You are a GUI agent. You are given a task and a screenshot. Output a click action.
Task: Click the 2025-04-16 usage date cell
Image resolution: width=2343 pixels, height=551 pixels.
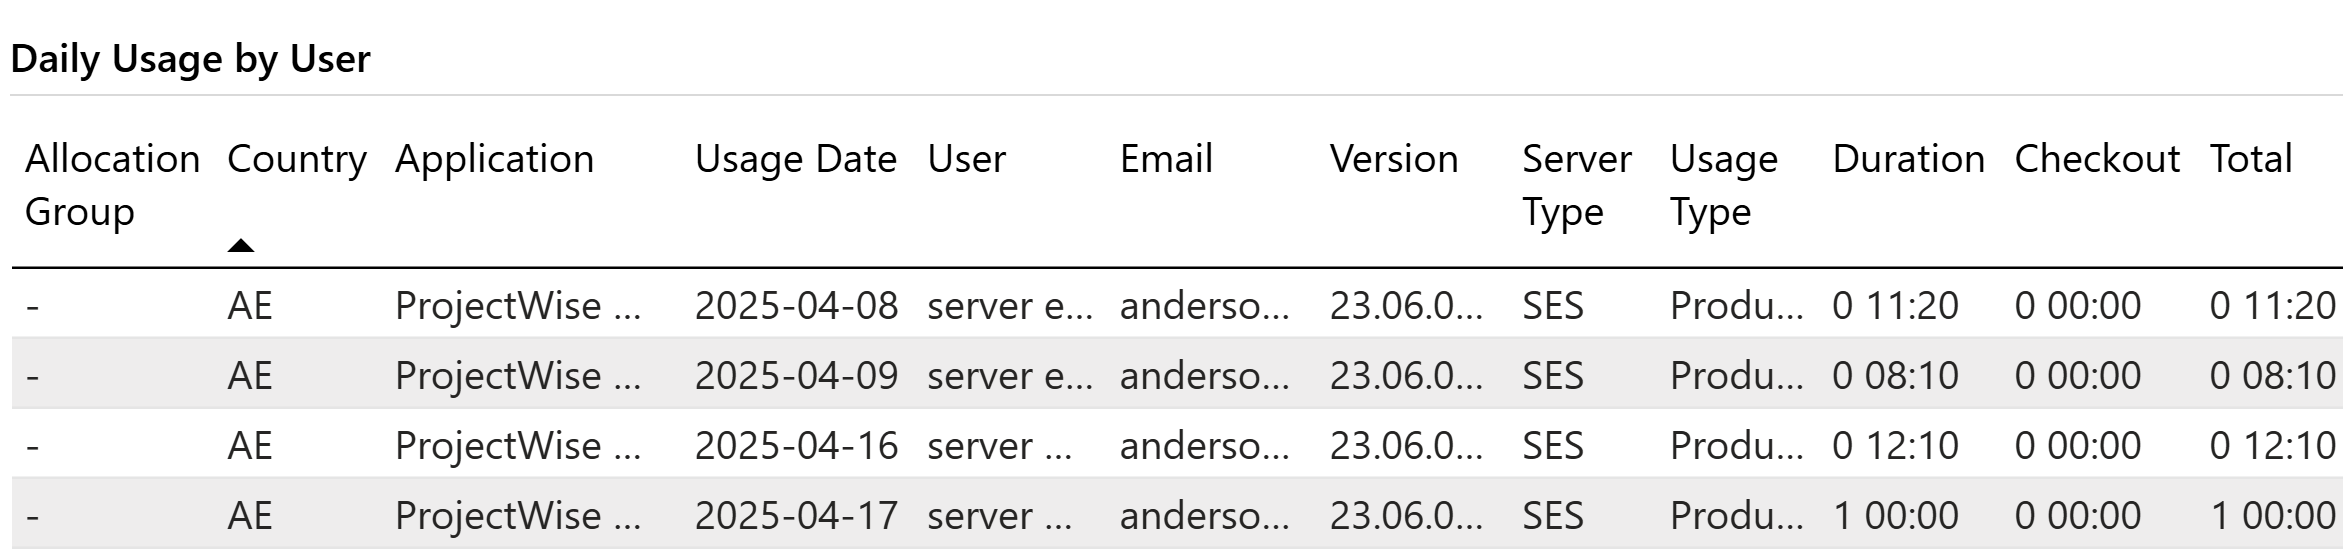796,446
